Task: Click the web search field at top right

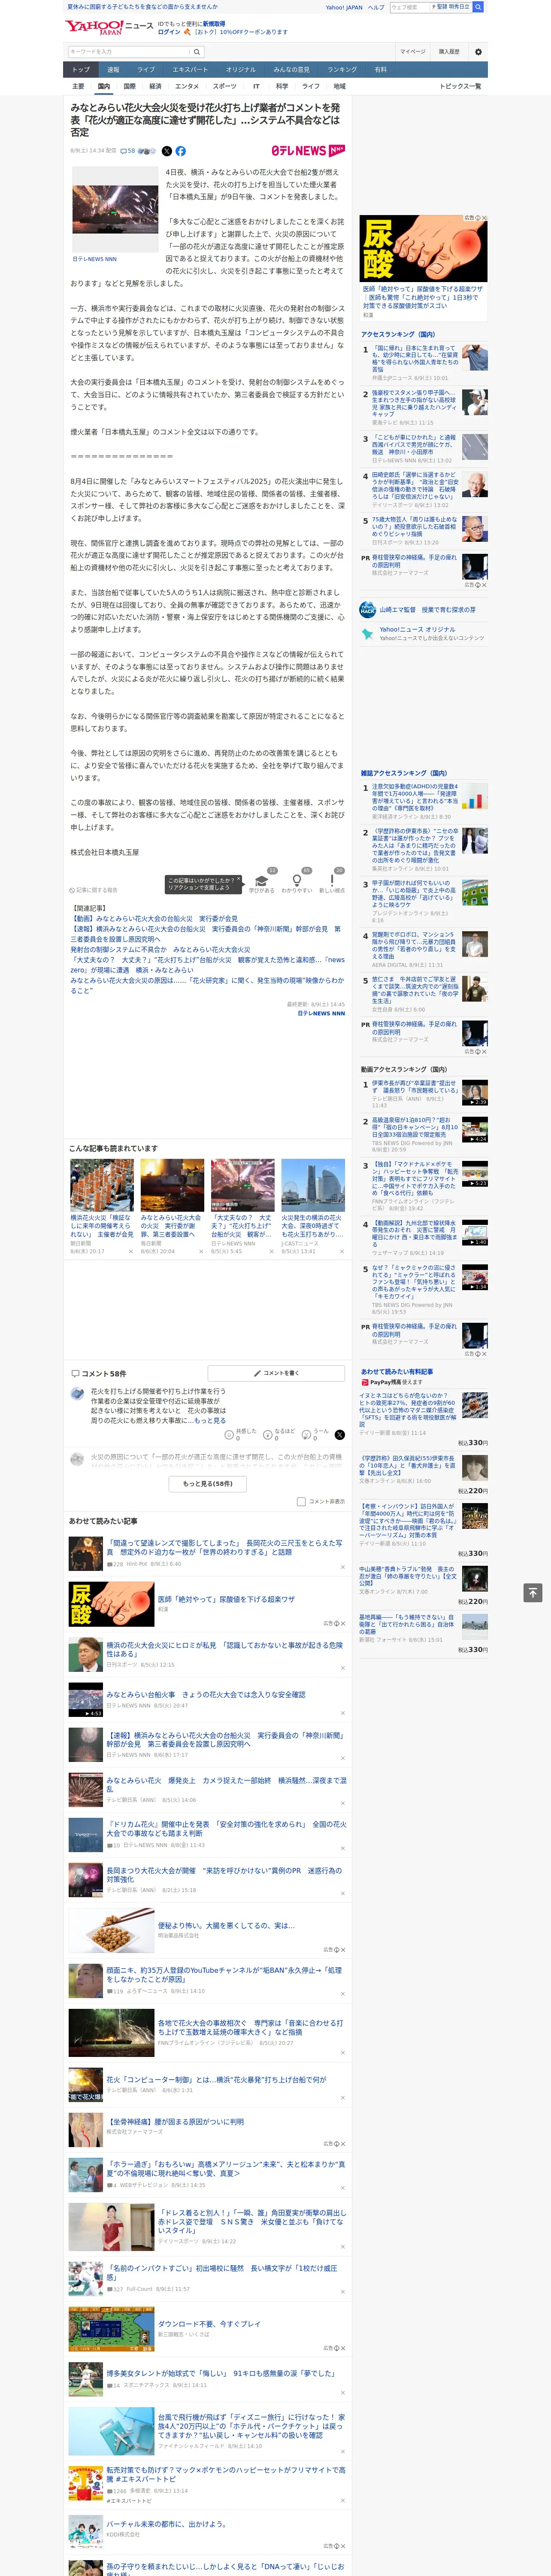Action: point(410,7)
